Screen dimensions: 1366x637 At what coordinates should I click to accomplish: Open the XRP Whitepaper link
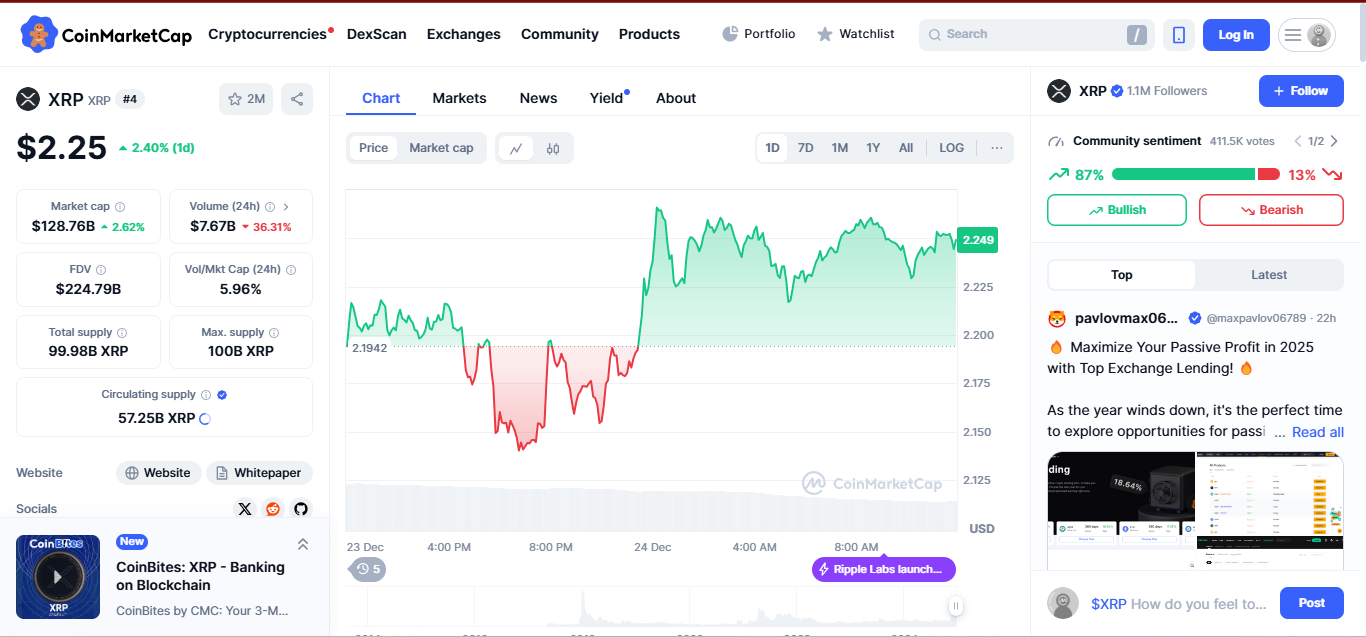[x=260, y=473]
